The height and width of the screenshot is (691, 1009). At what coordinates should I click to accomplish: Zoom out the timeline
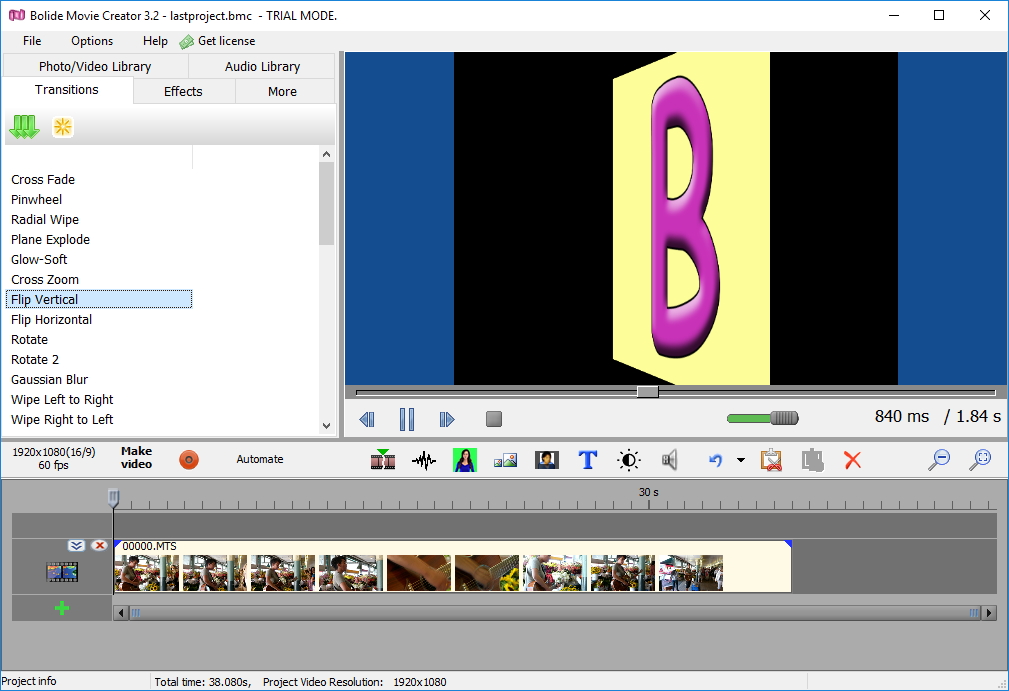pyautogui.click(x=940, y=459)
